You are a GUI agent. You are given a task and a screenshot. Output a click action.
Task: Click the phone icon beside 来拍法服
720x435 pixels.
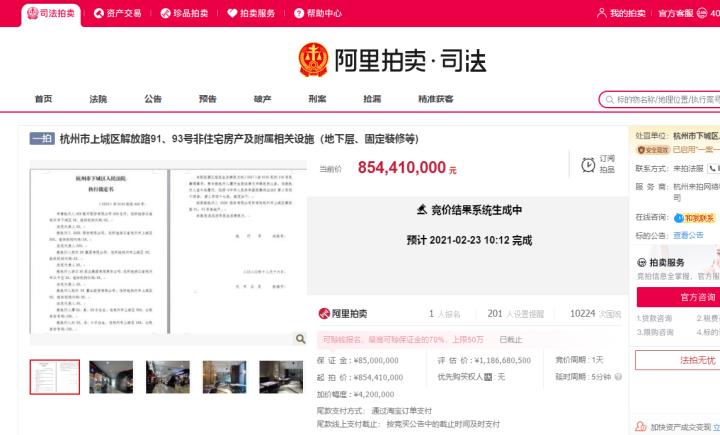tap(713, 169)
